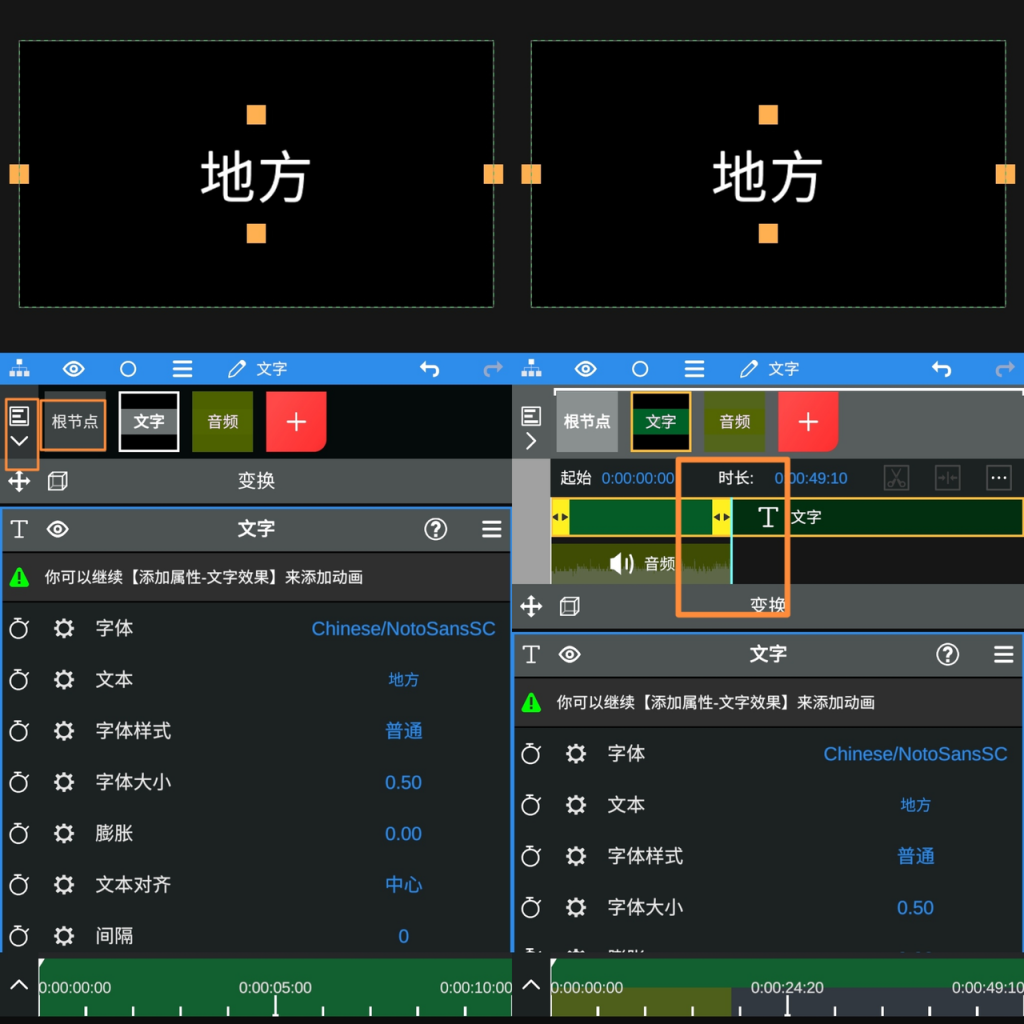Click the 起始 start time value
The height and width of the screenshot is (1024, 1024).
637,478
